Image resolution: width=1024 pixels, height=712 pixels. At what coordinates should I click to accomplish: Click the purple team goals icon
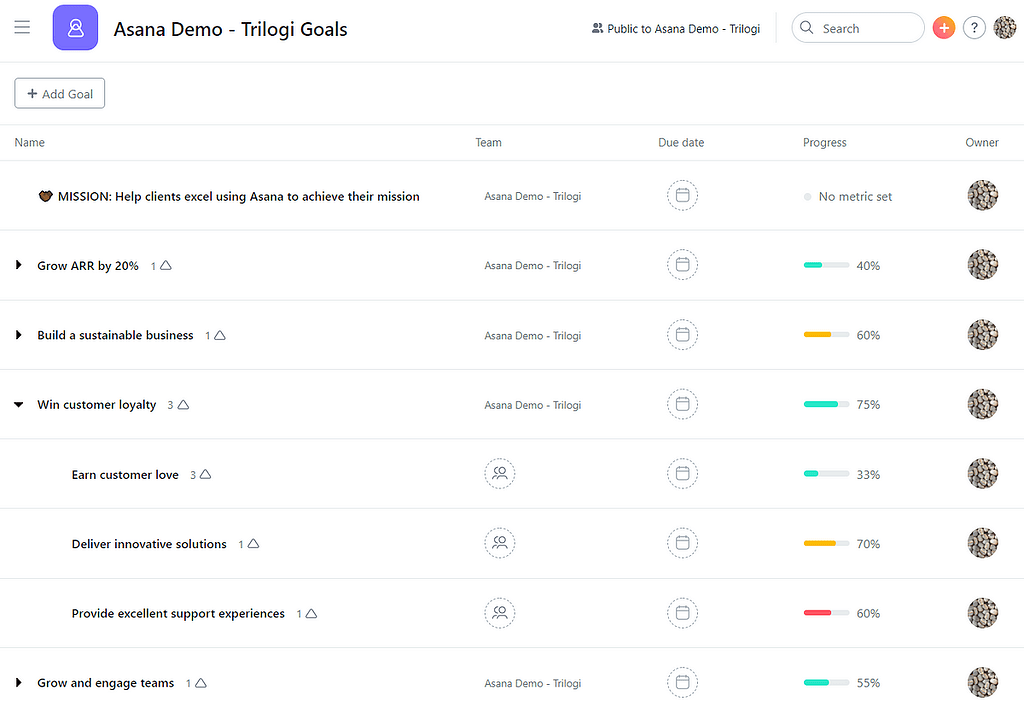(x=75, y=27)
